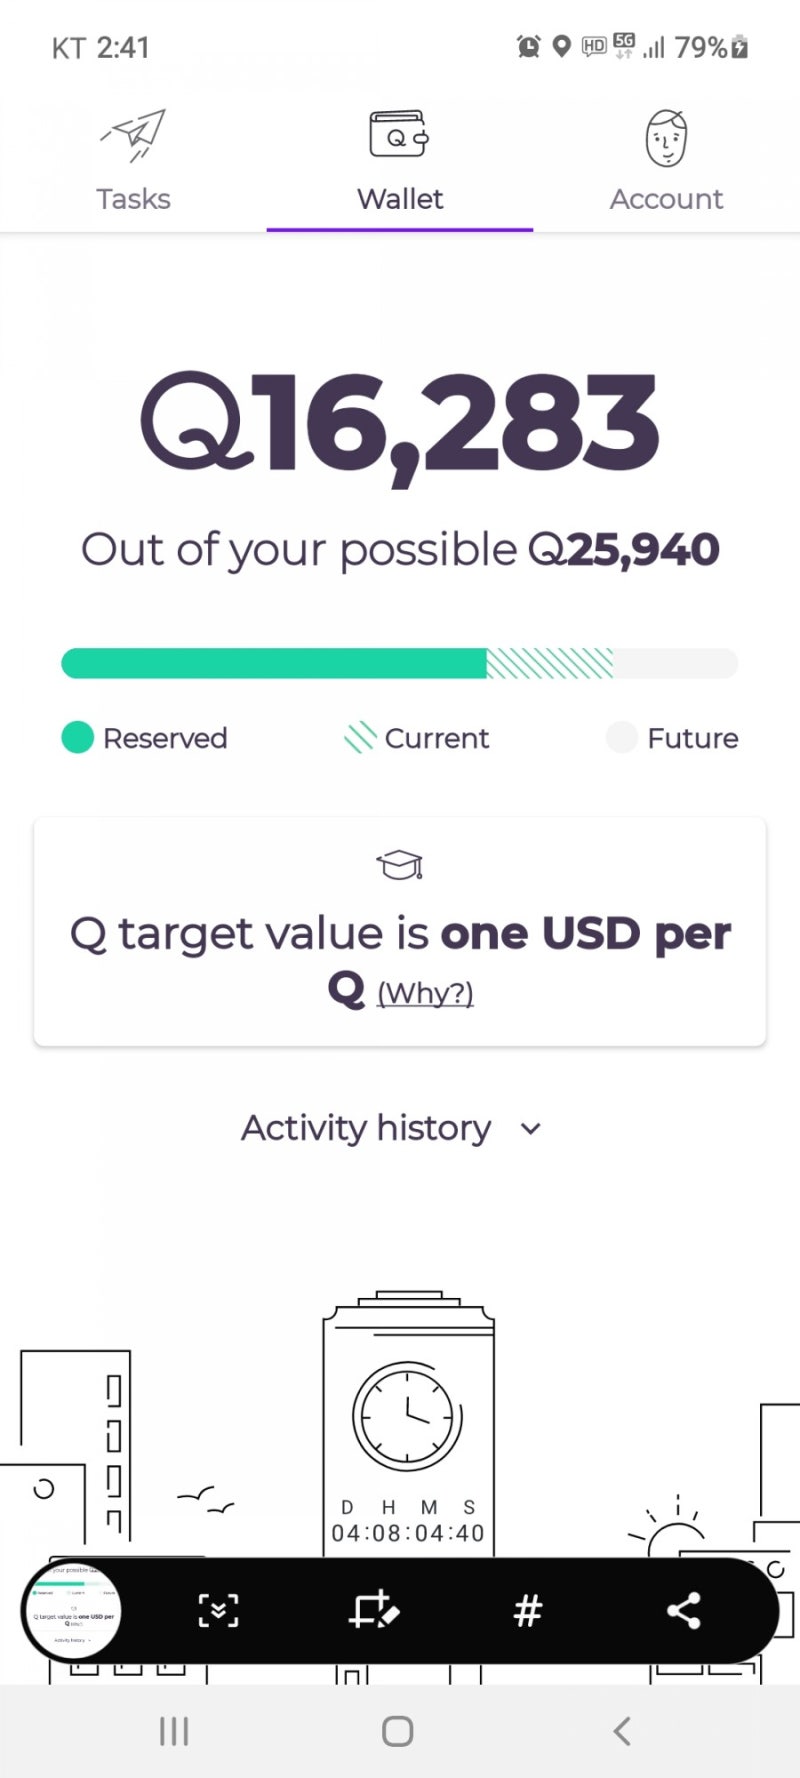Expand the Activity history section
Image resolution: width=800 pixels, height=1778 pixels.
pos(366,1128)
